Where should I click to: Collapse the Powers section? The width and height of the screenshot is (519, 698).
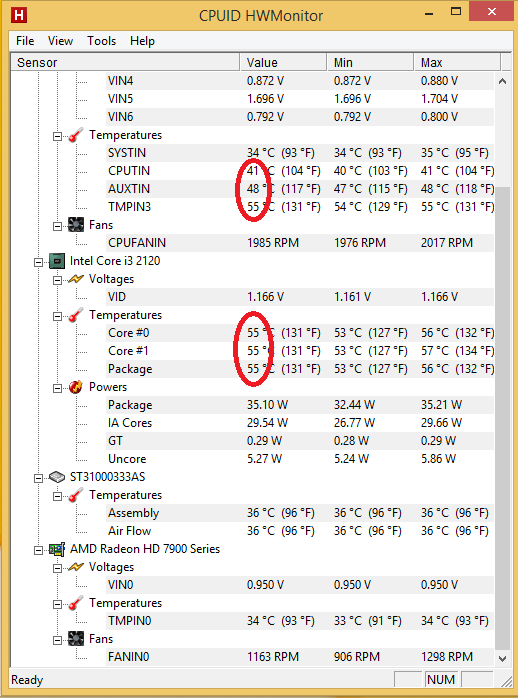tap(58, 389)
